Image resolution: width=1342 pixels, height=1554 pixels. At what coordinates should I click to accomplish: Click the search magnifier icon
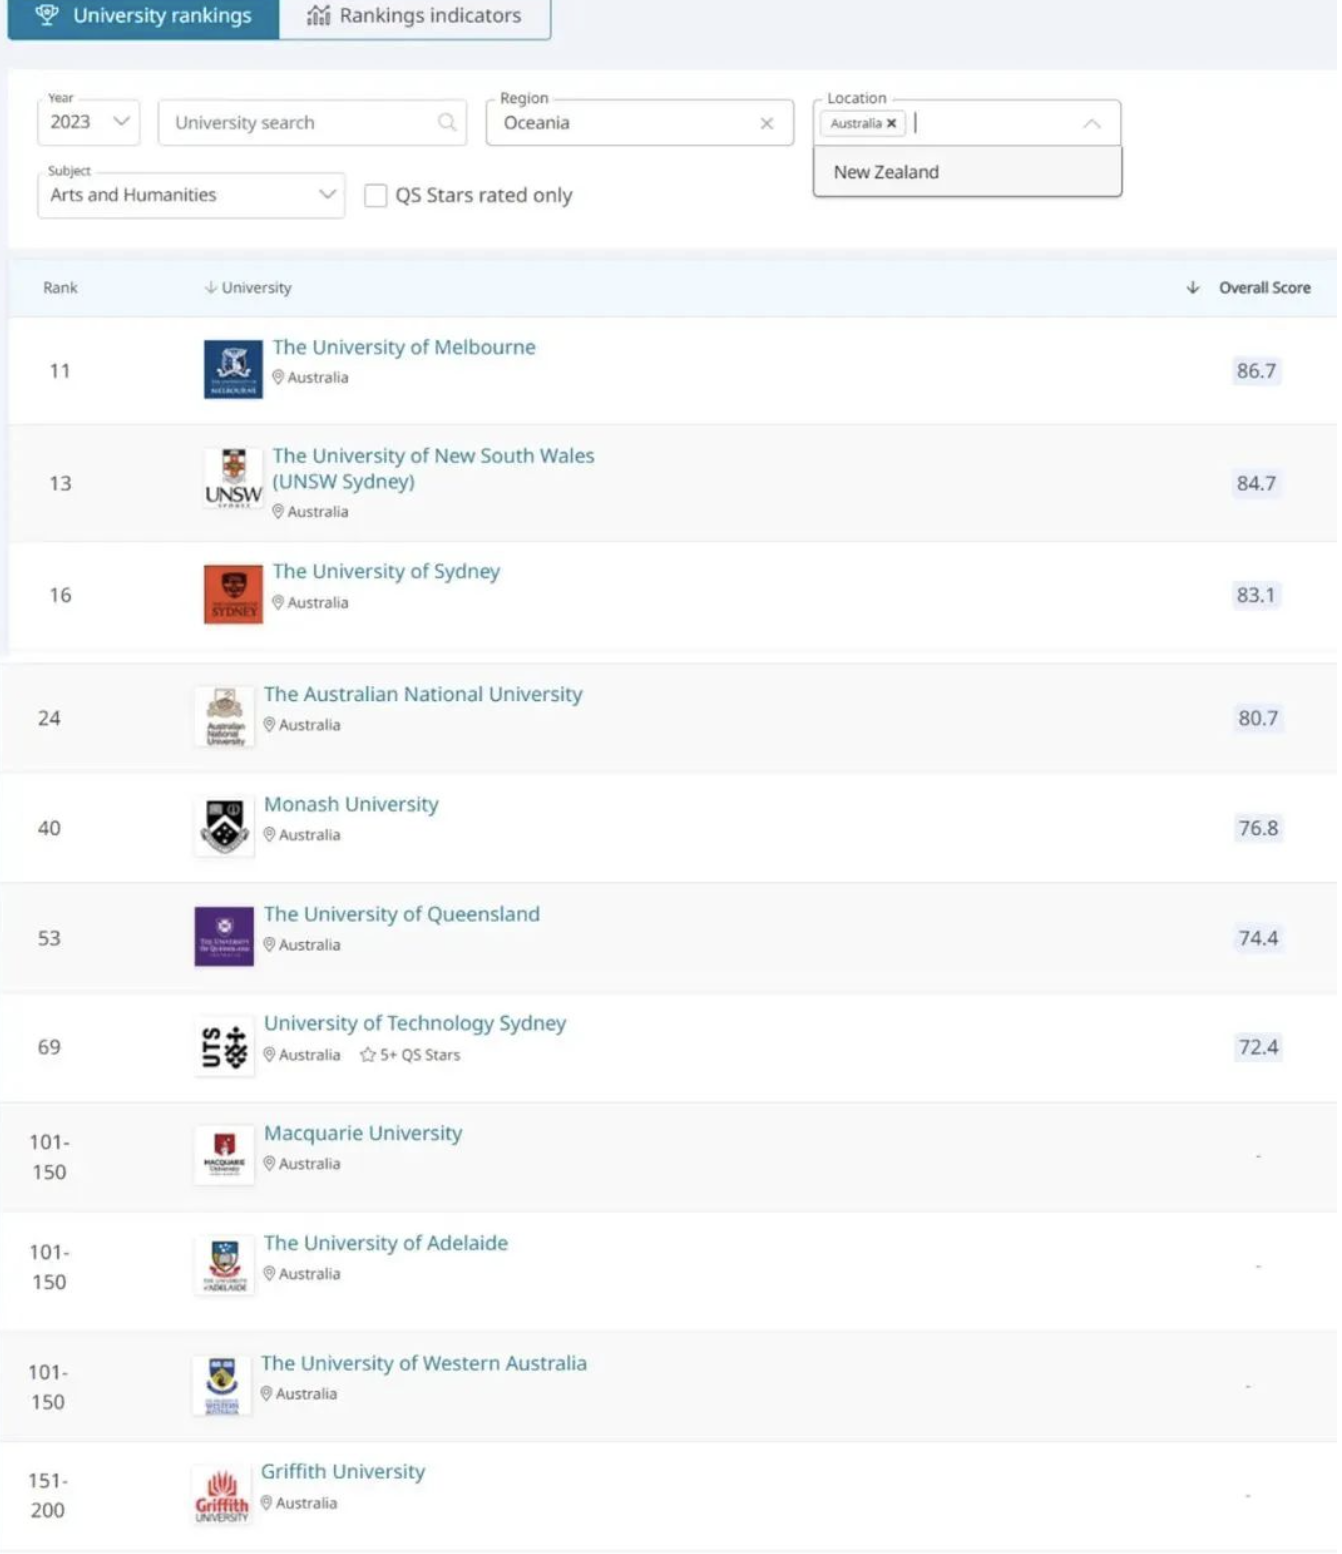pos(447,122)
